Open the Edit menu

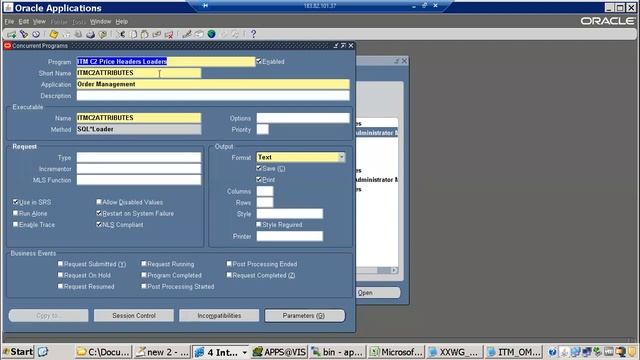pyautogui.click(x=24, y=22)
